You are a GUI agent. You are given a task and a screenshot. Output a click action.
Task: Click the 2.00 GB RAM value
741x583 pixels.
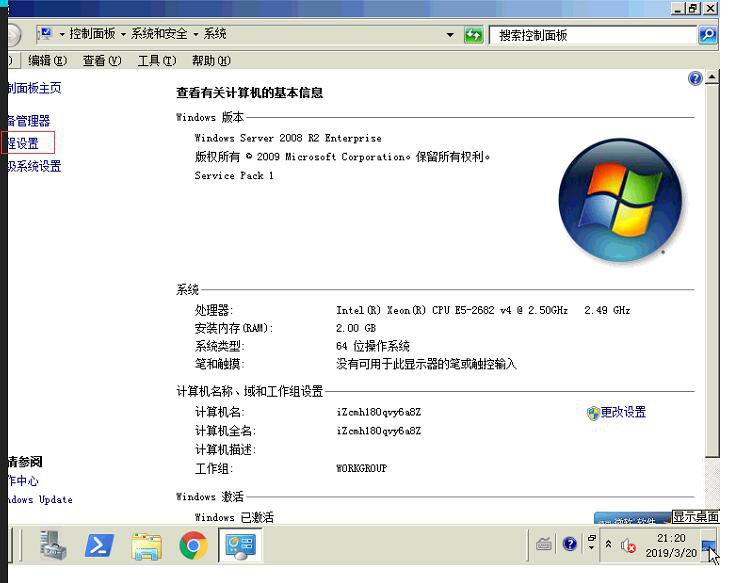point(356,328)
